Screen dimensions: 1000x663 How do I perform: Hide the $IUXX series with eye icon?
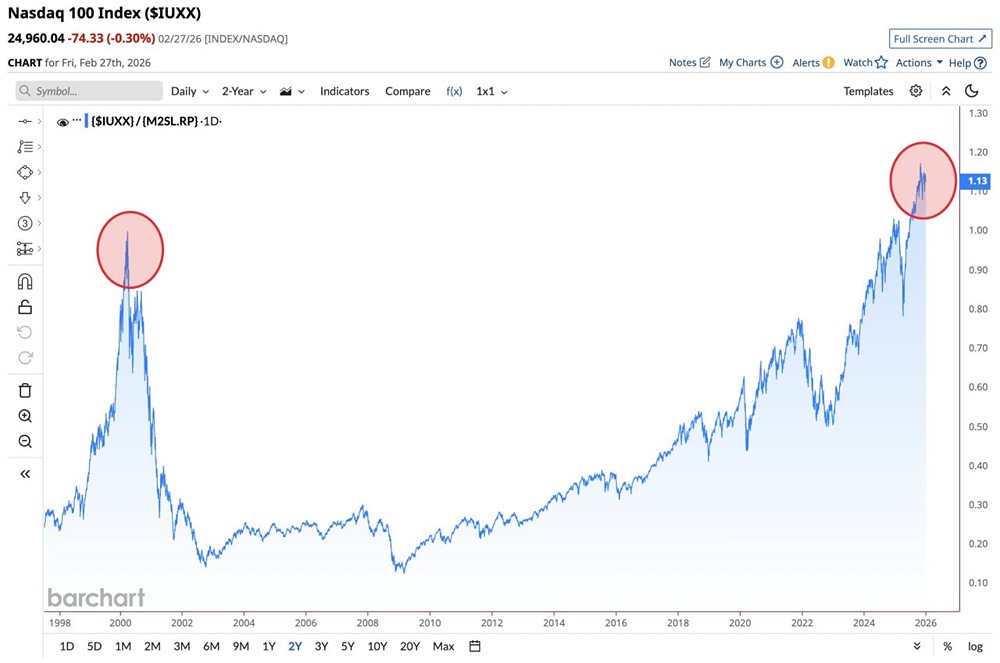coord(63,122)
